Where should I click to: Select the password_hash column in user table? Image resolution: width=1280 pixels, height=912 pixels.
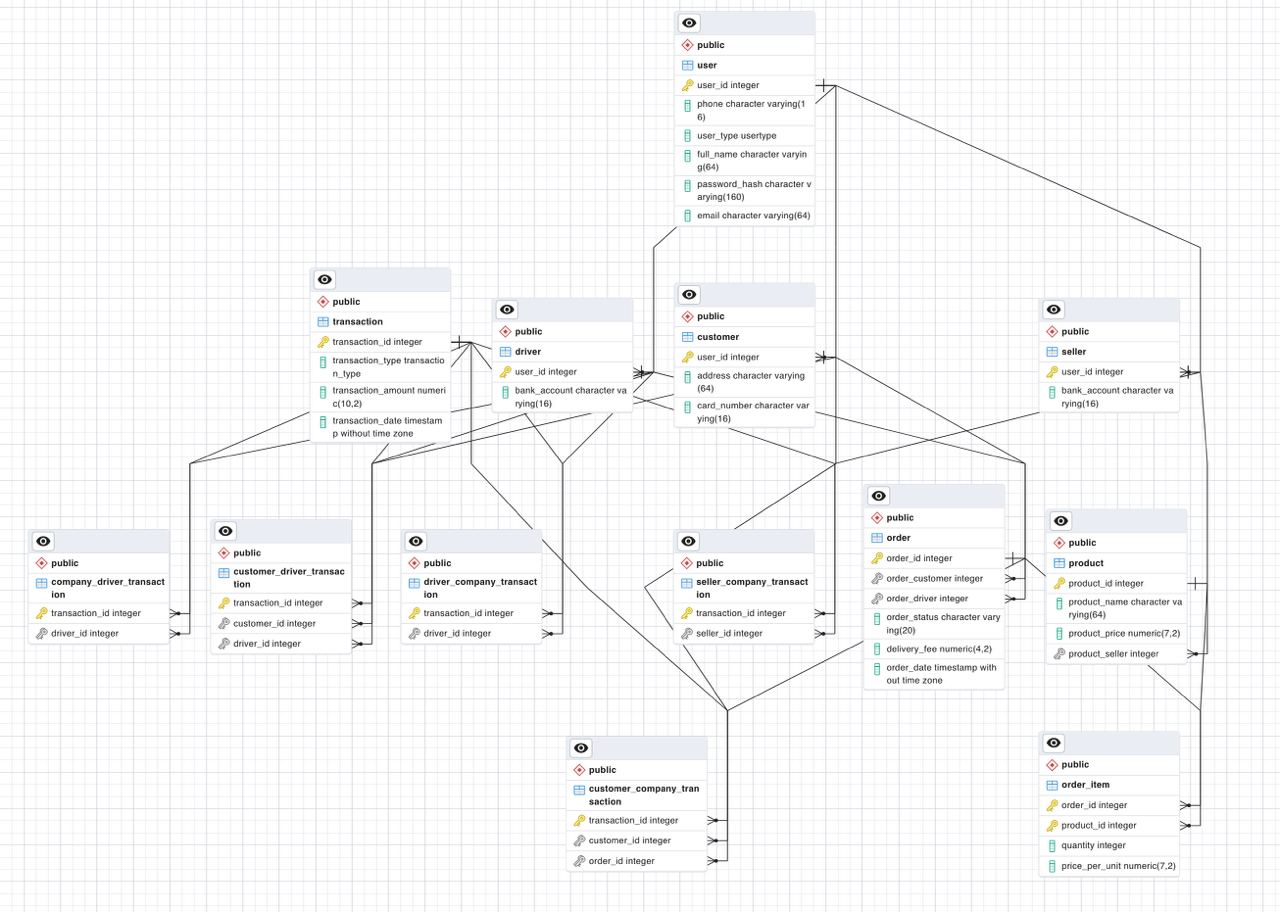pyautogui.click(x=745, y=191)
